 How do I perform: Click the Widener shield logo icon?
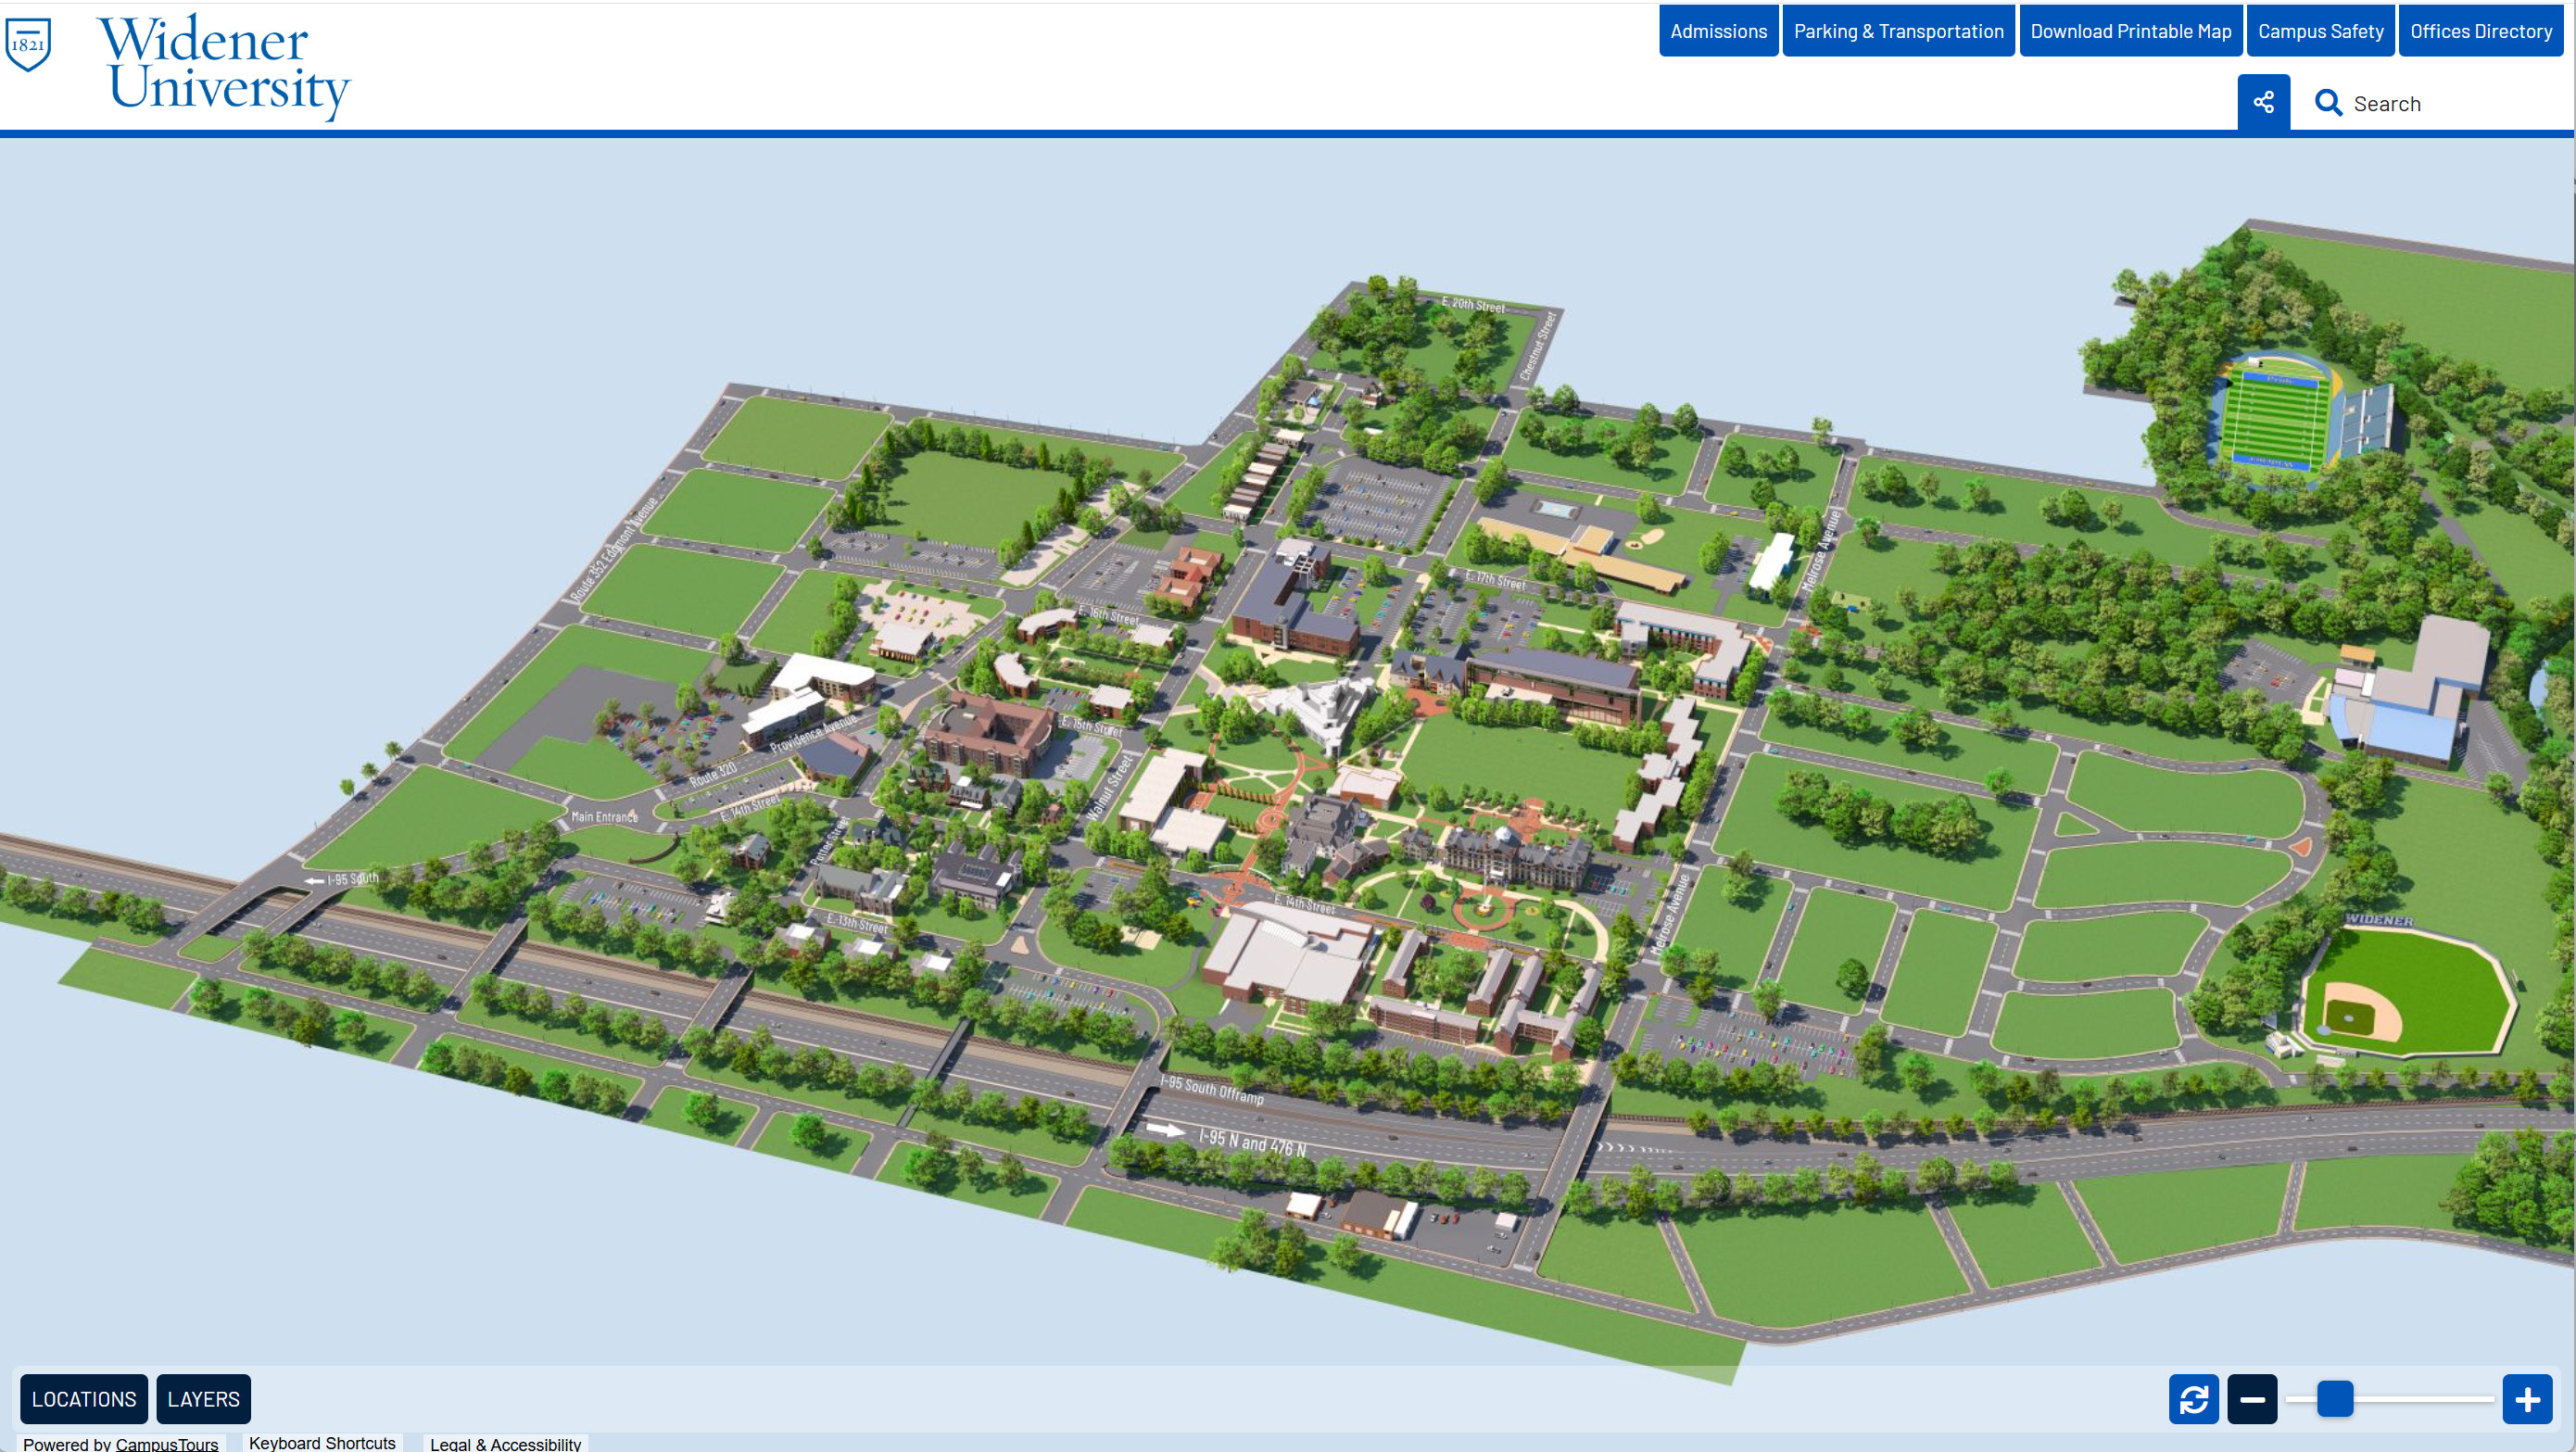[x=28, y=44]
